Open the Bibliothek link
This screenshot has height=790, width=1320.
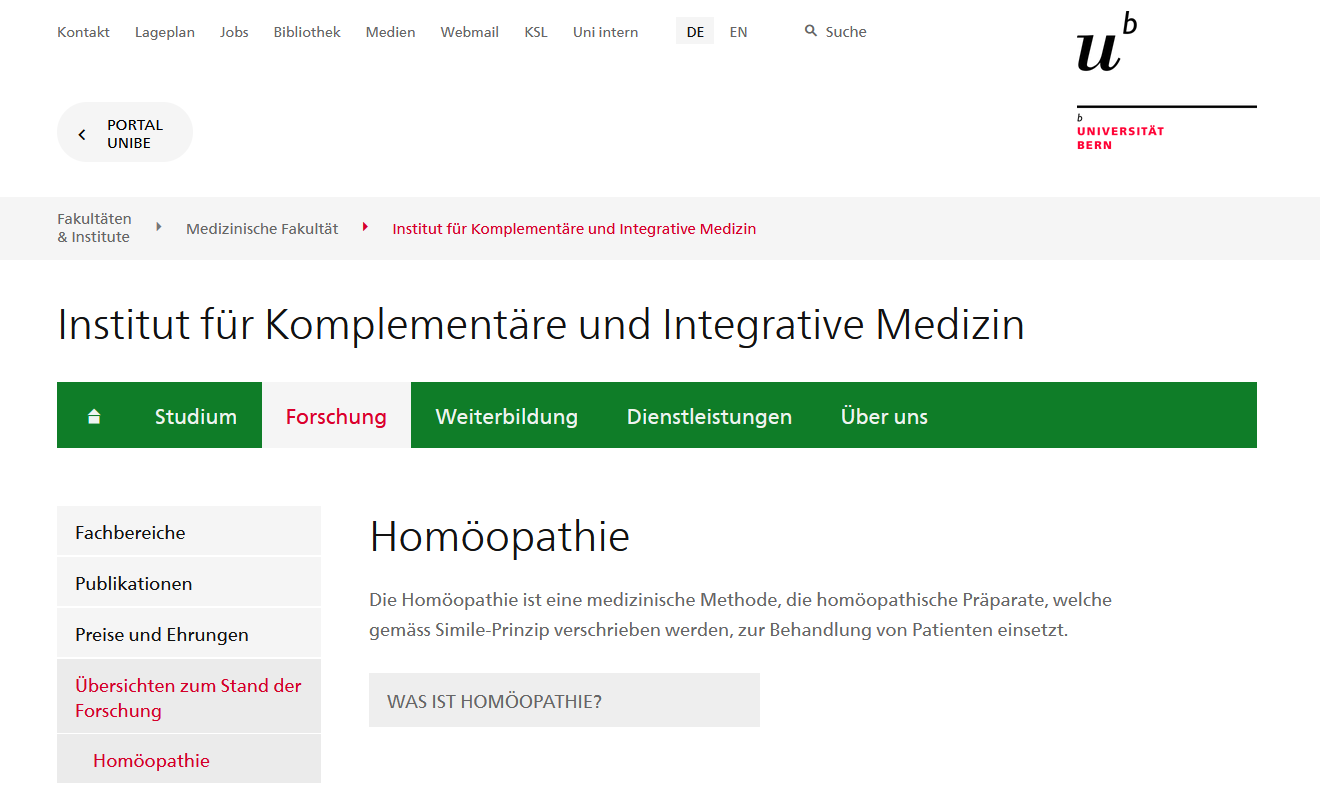(x=307, y=32)
